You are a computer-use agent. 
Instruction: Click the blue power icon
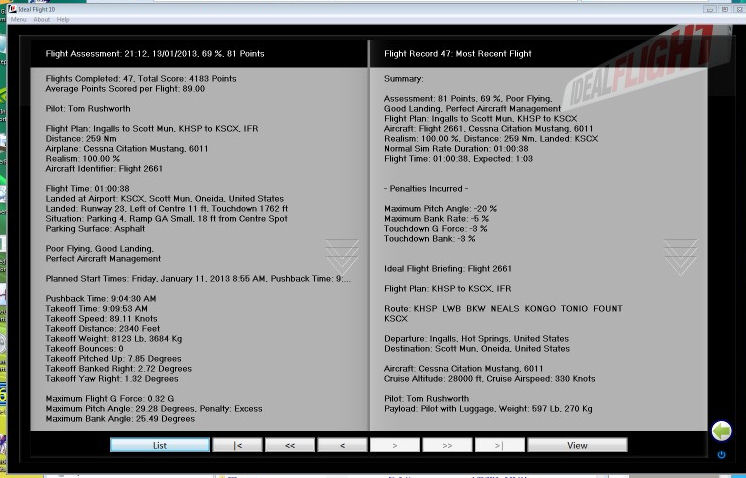721,455
